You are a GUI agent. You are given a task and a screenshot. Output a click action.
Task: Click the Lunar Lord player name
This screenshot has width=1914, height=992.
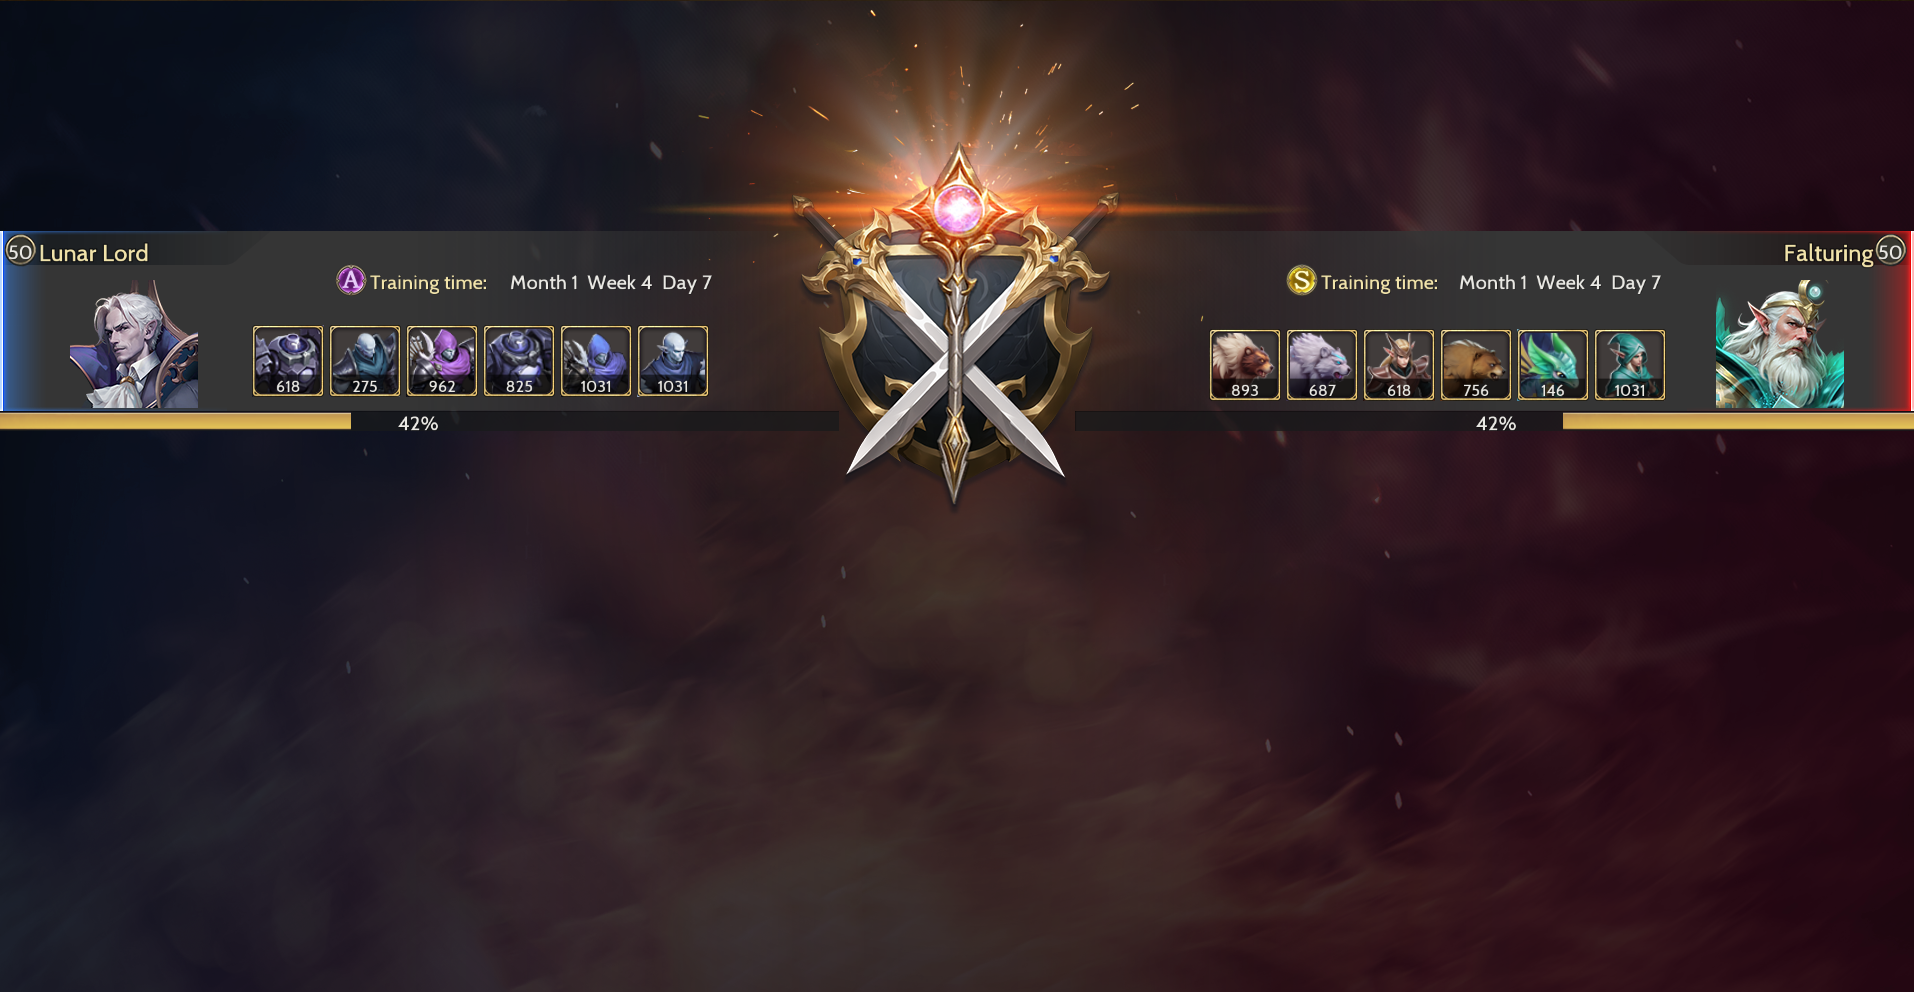click(x=94, y=253)
